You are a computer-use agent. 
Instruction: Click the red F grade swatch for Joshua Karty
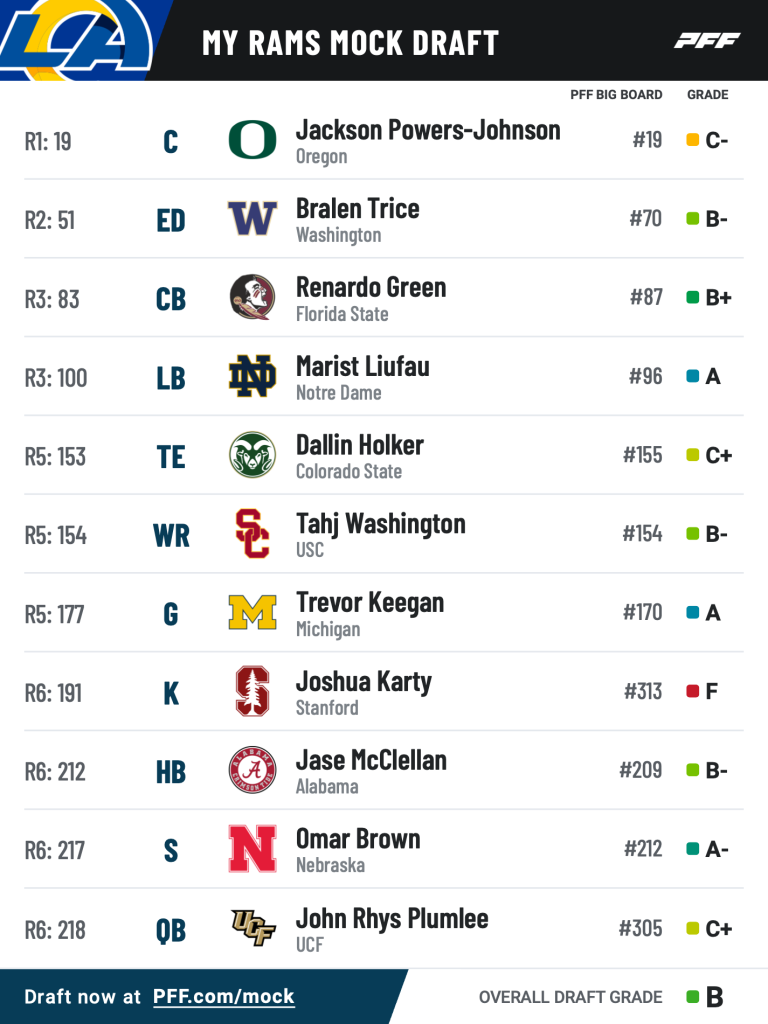pyautogui.click(x=692, y=691)
